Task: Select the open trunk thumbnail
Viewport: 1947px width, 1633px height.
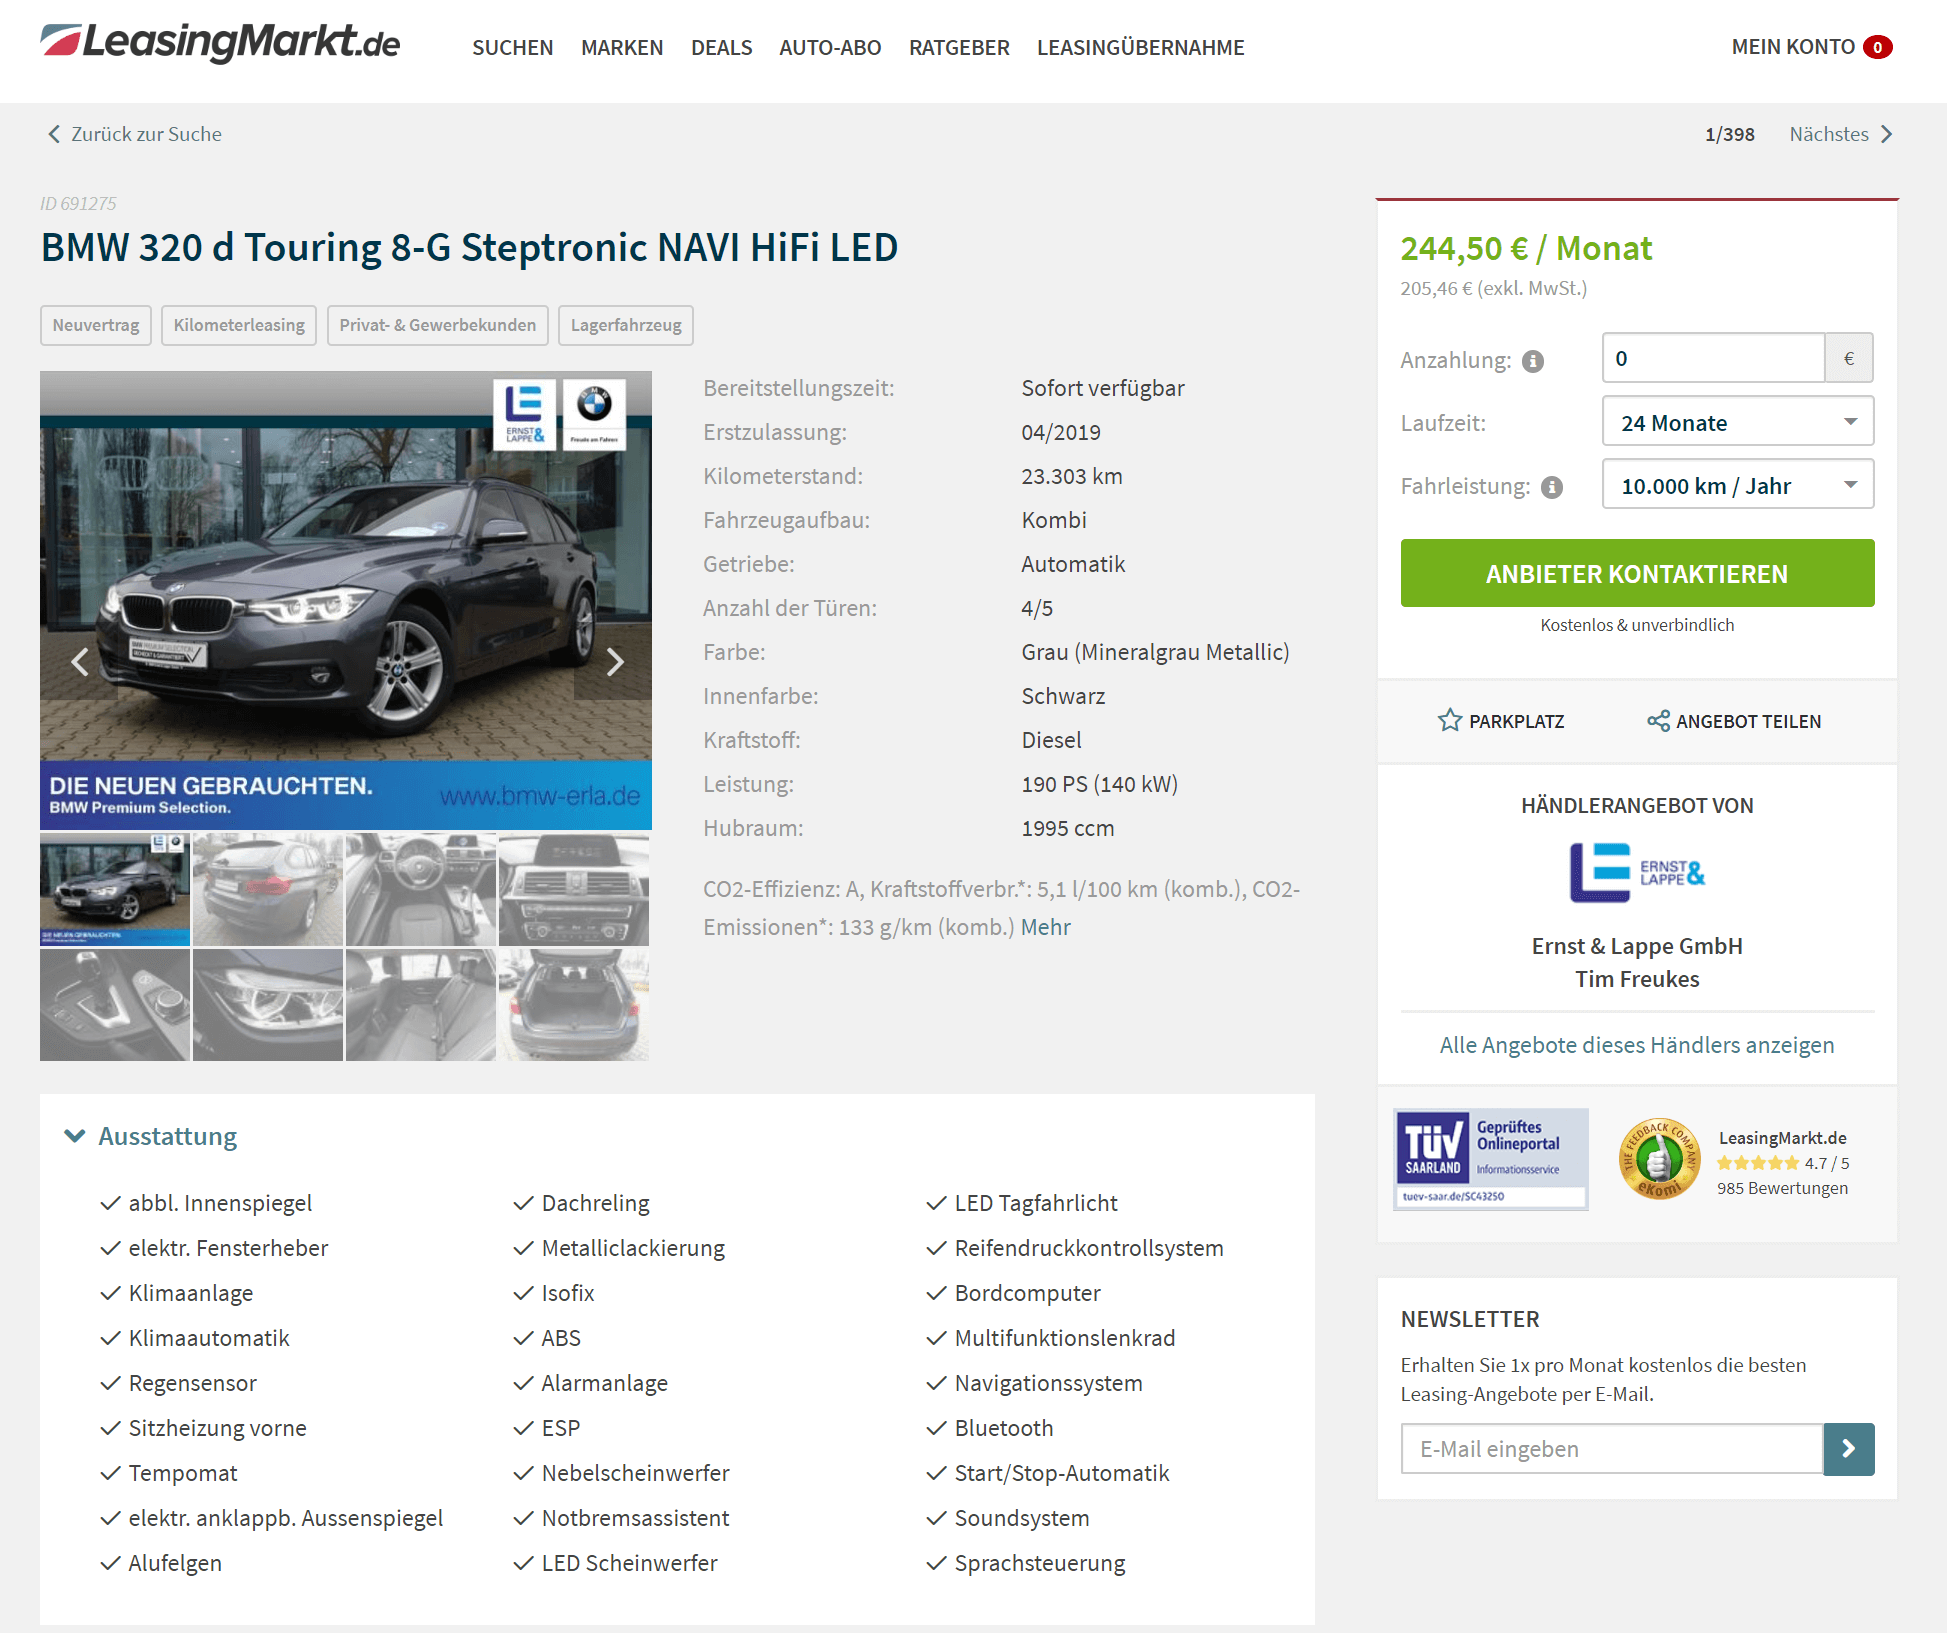Action: pos(574,1005)
